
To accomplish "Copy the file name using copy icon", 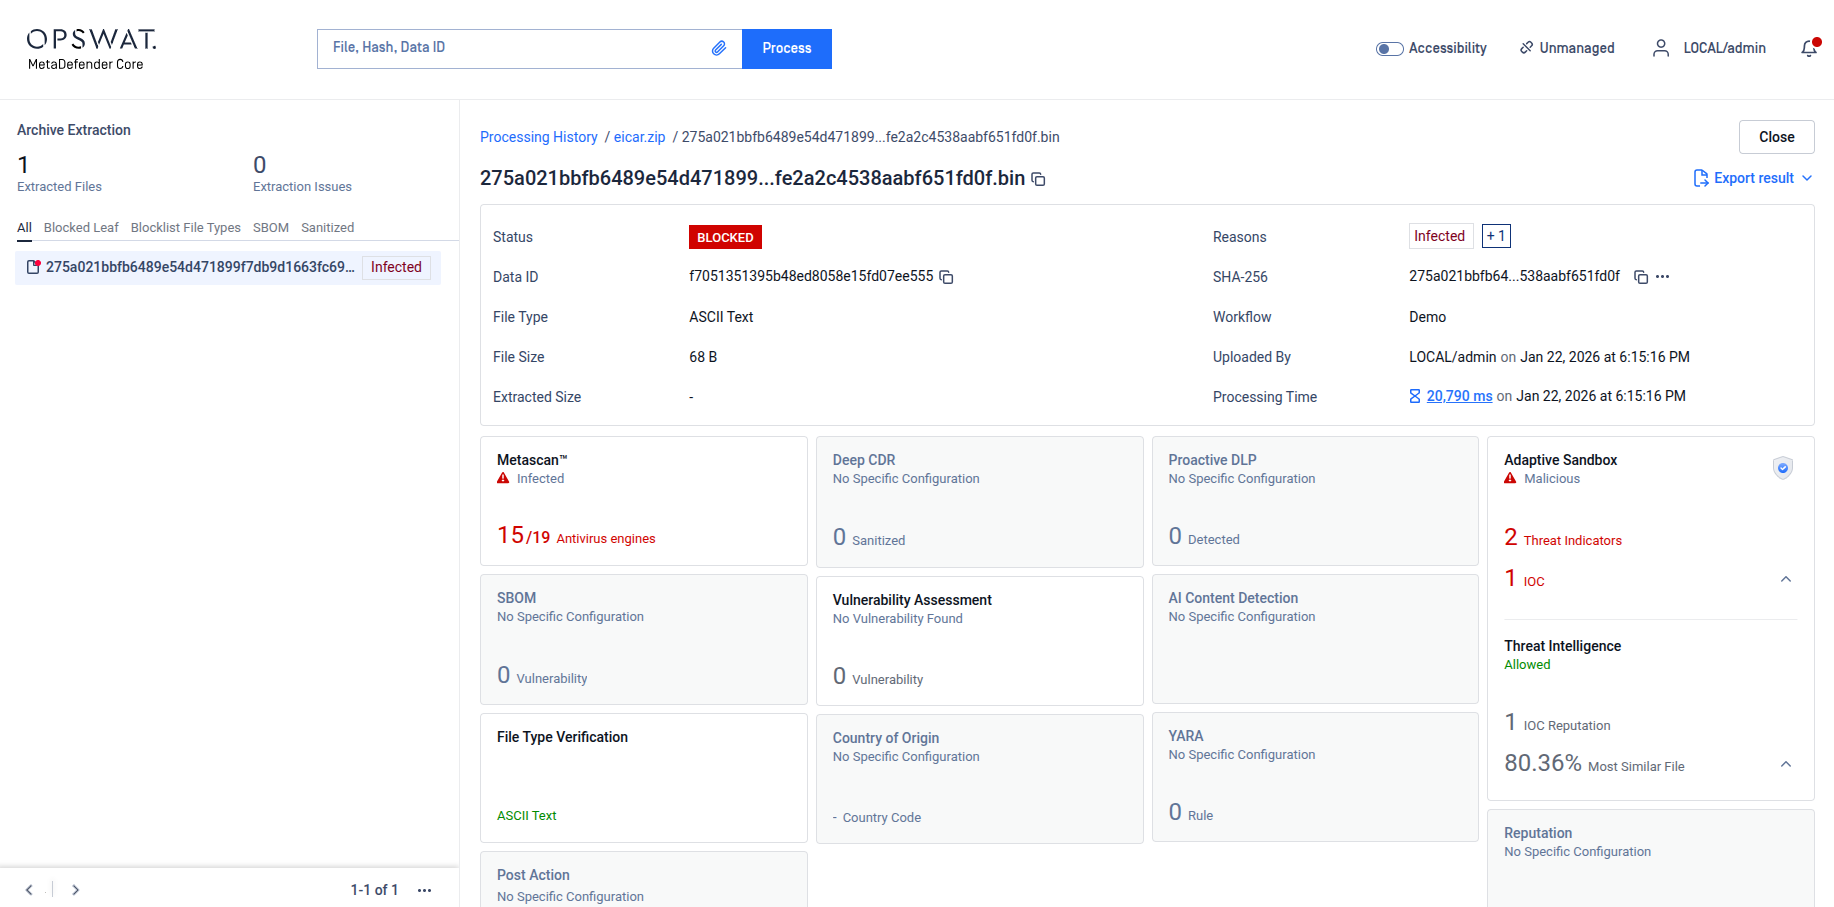I will [x=1039, y=179].
